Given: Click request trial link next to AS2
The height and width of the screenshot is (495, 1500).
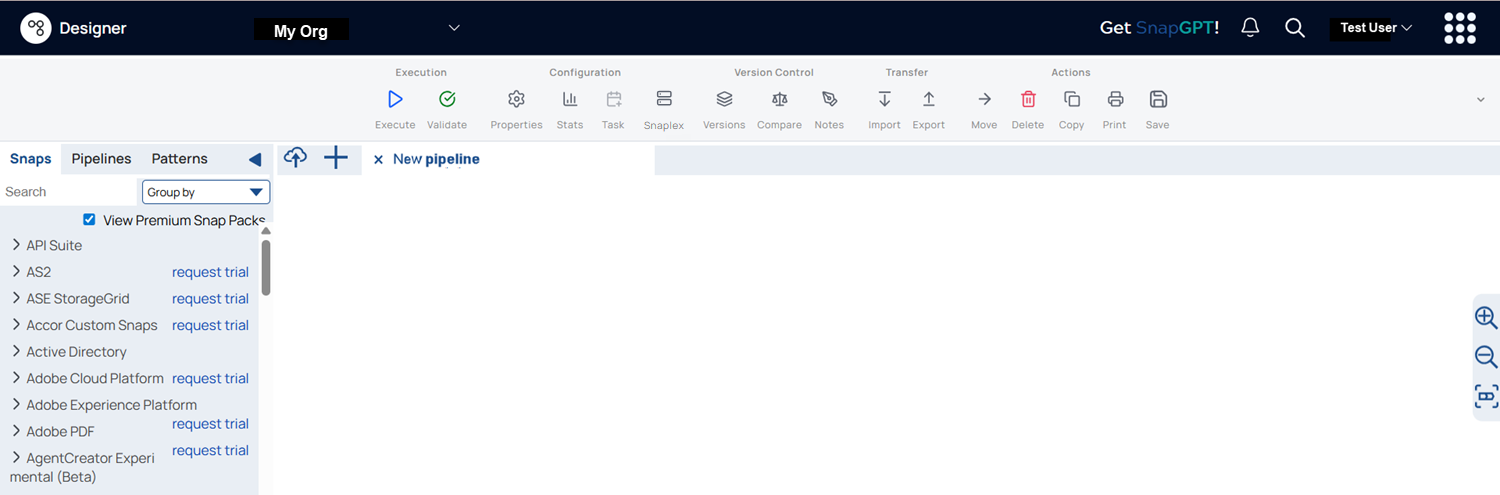Looking at the screenshot, I should click(x=210, y=272).
